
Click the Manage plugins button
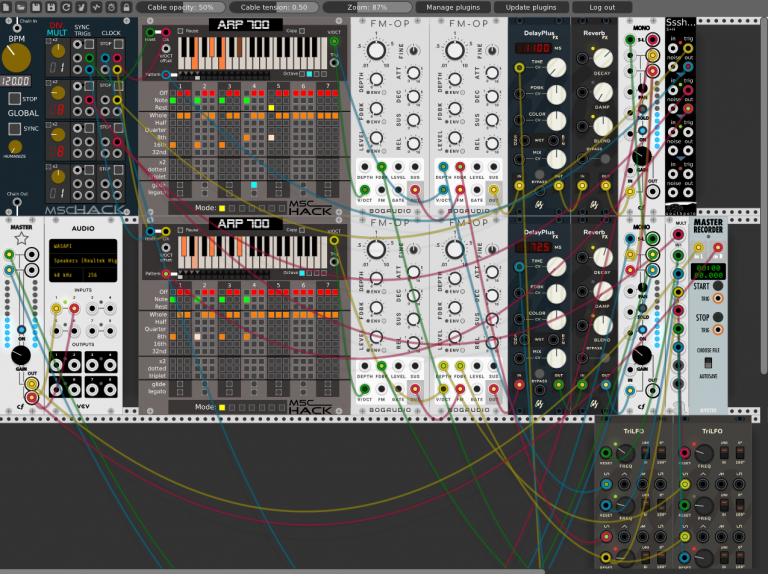[453, 7]
